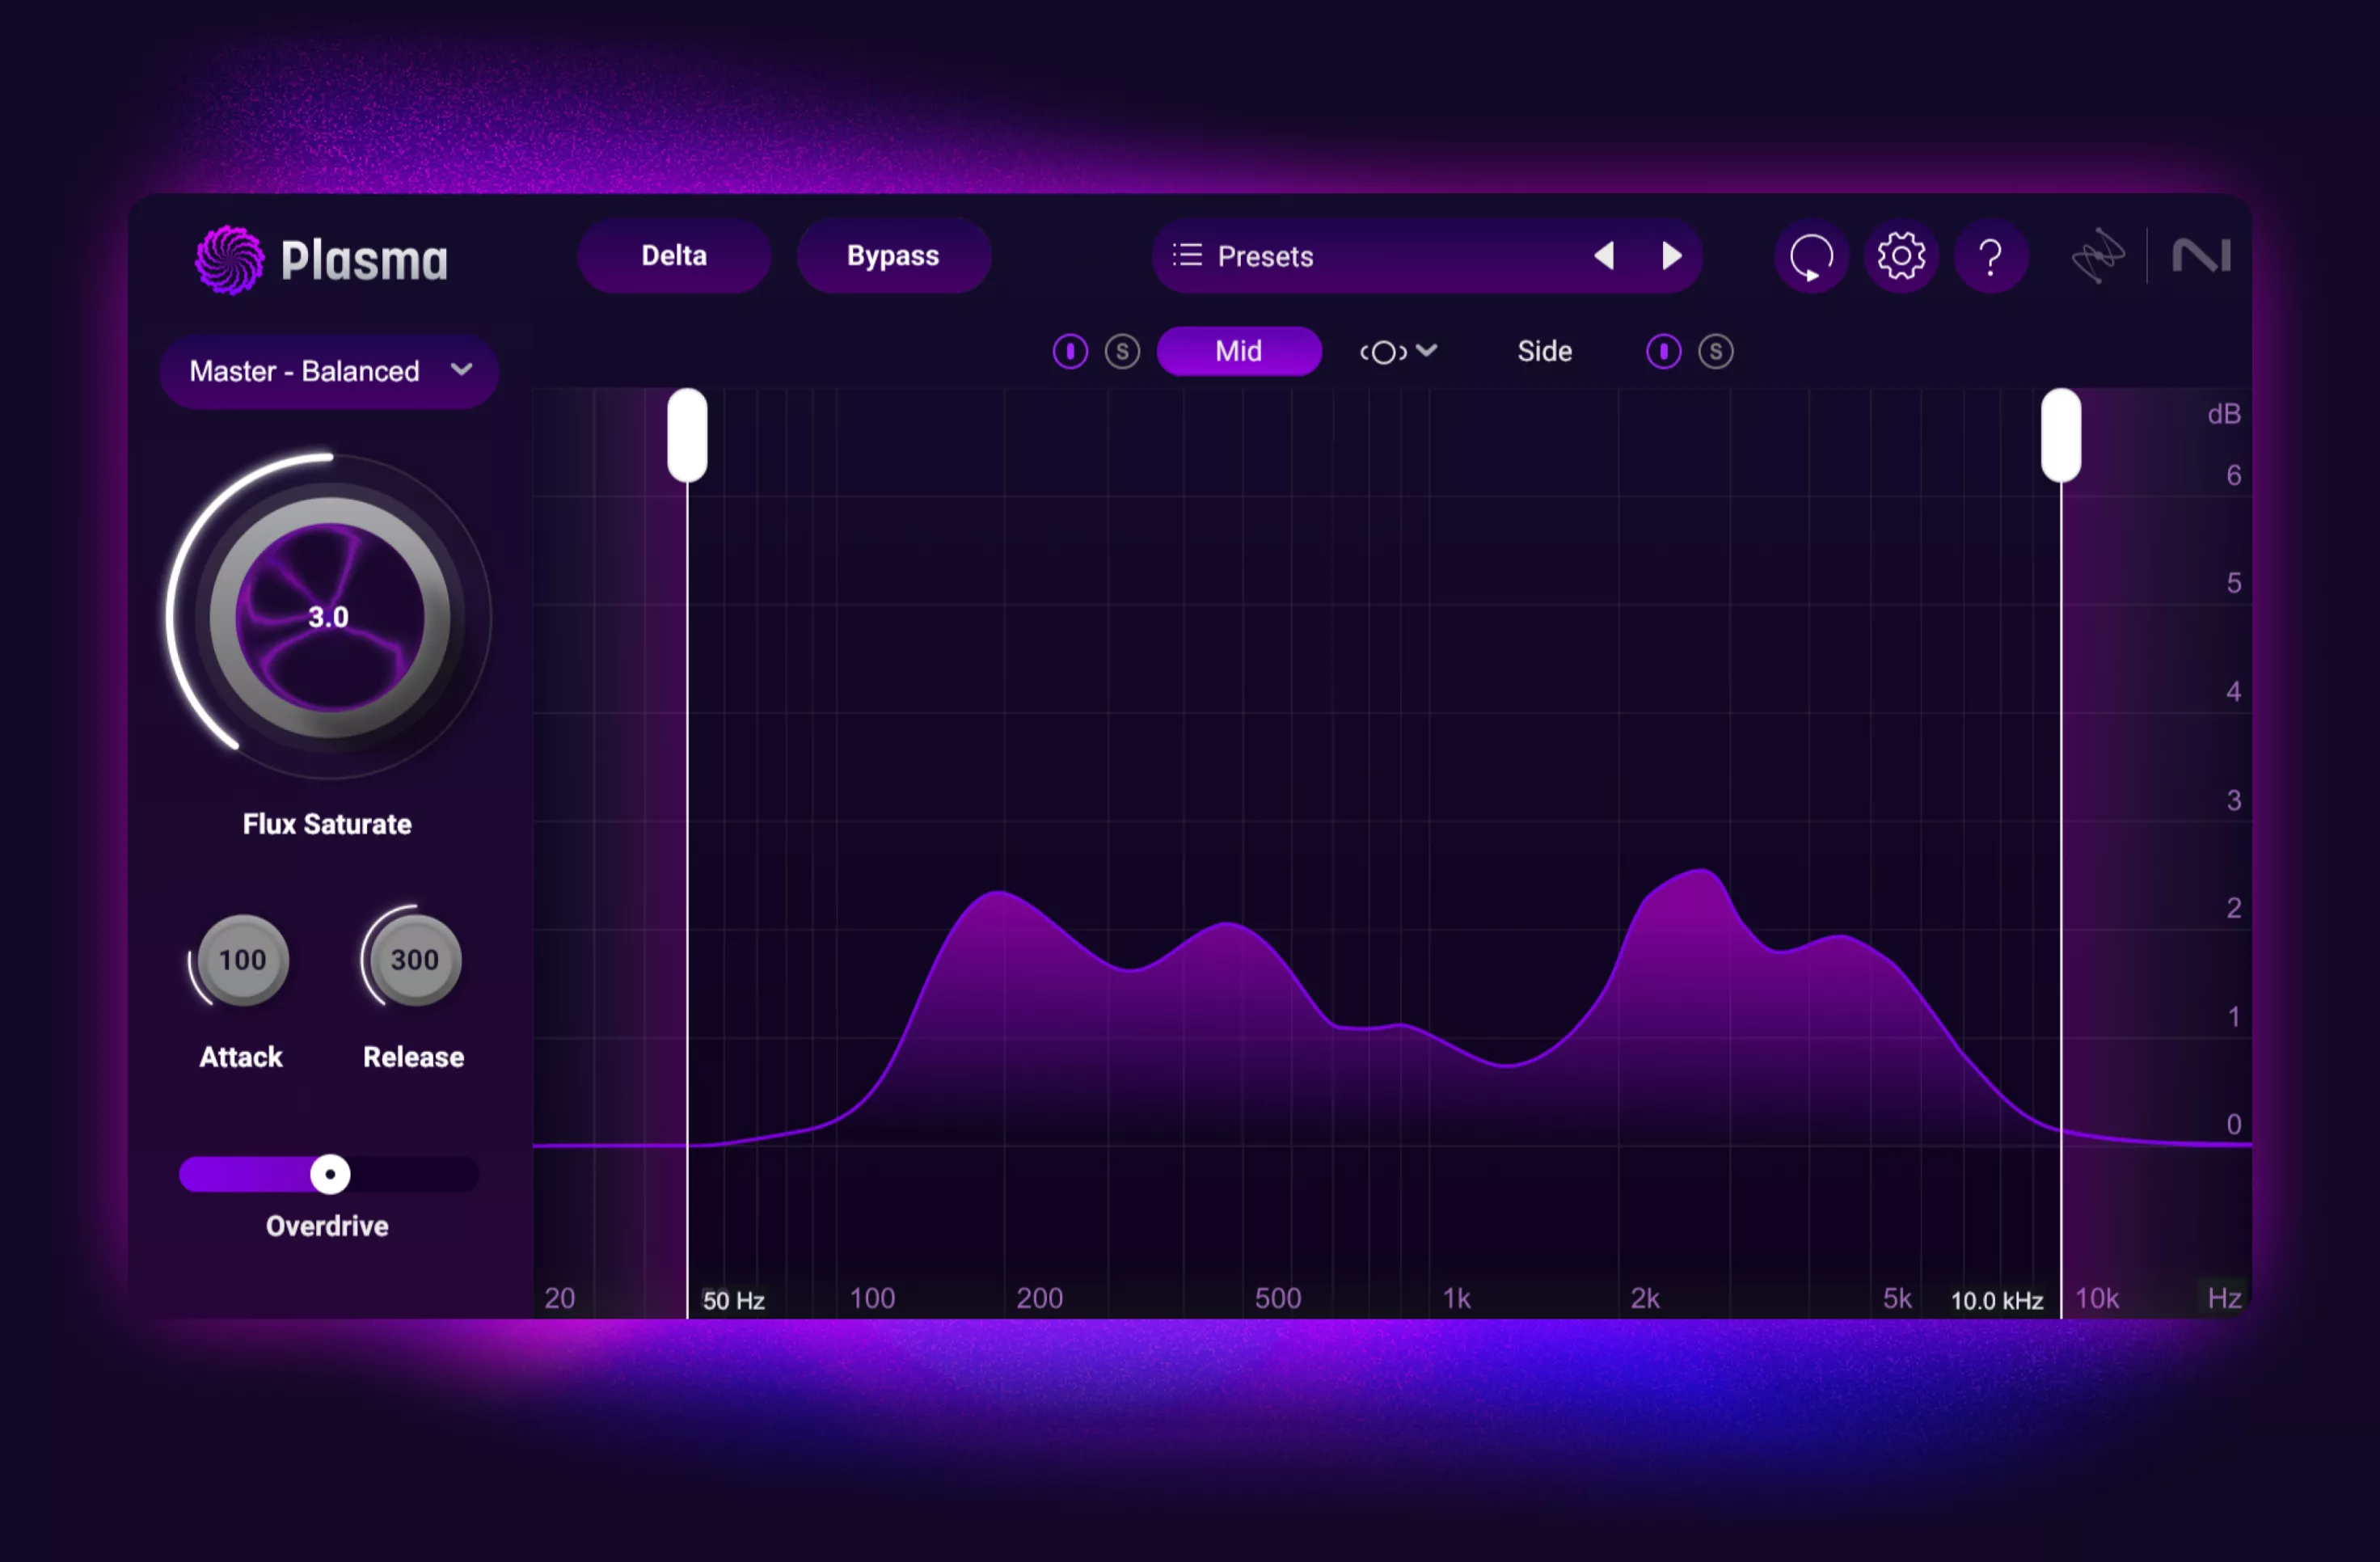The width and height of the screenshot is (2380, 1562).
Task: Adjust the Overdrive slider
Action: coord(328,1175)
